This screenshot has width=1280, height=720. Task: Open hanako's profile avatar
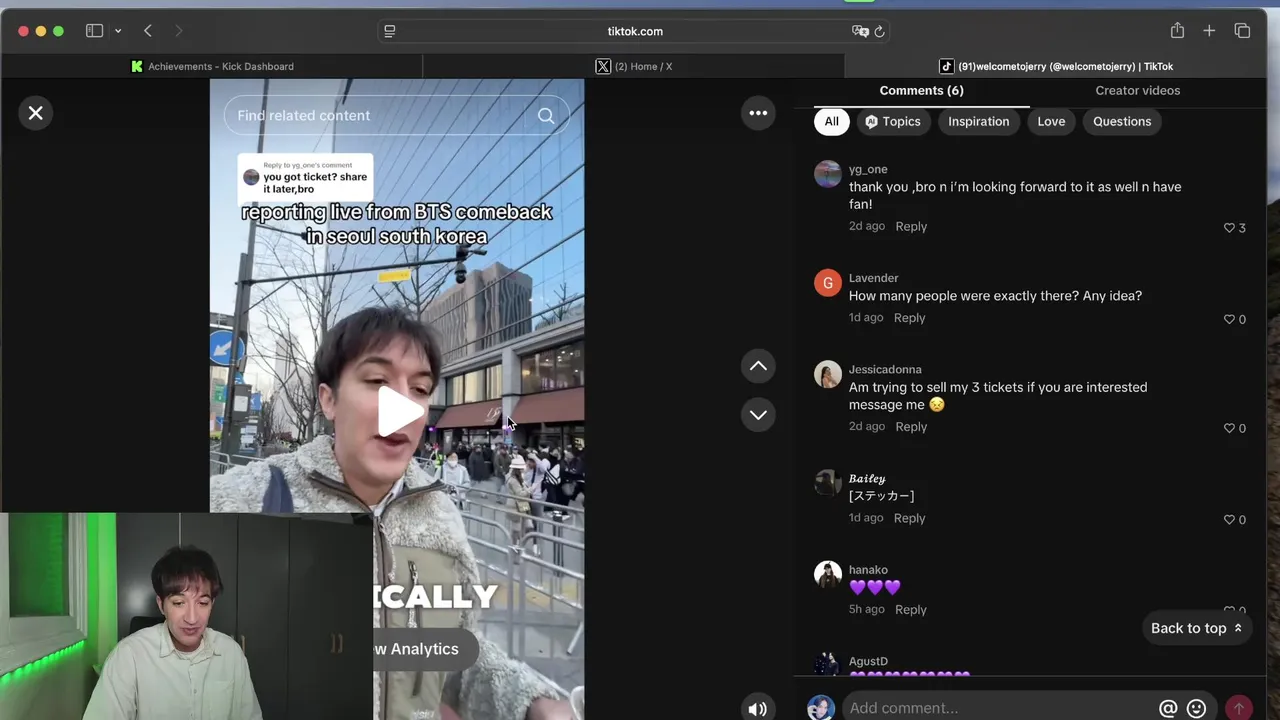point(828,575)
